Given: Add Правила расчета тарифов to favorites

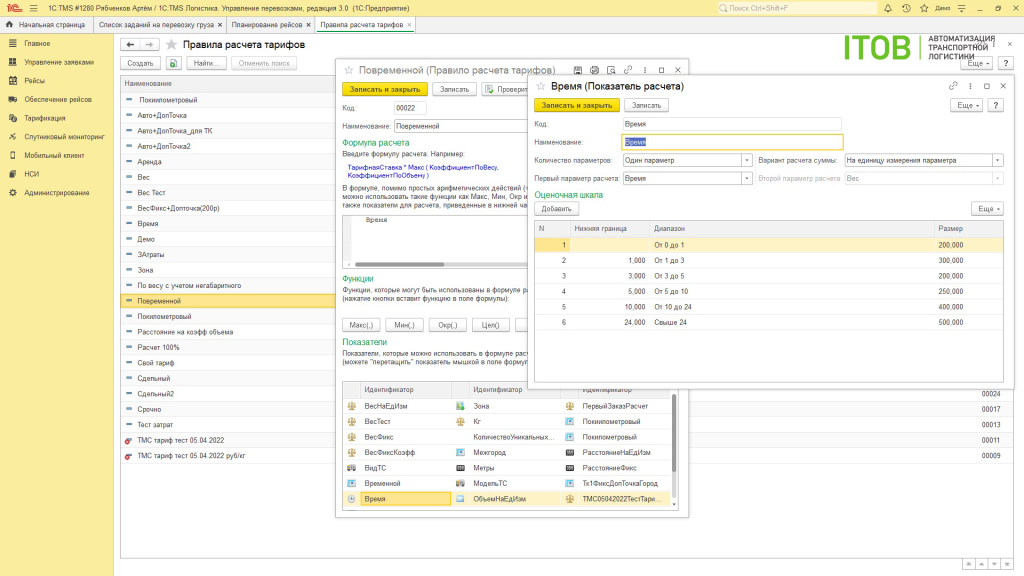Looking at the screenshot, I should [x=171, y=44].
